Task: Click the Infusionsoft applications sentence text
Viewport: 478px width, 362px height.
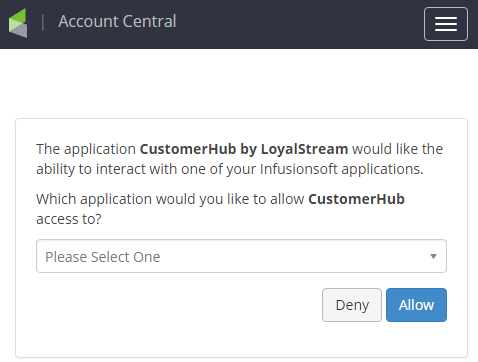Action: 230,169
